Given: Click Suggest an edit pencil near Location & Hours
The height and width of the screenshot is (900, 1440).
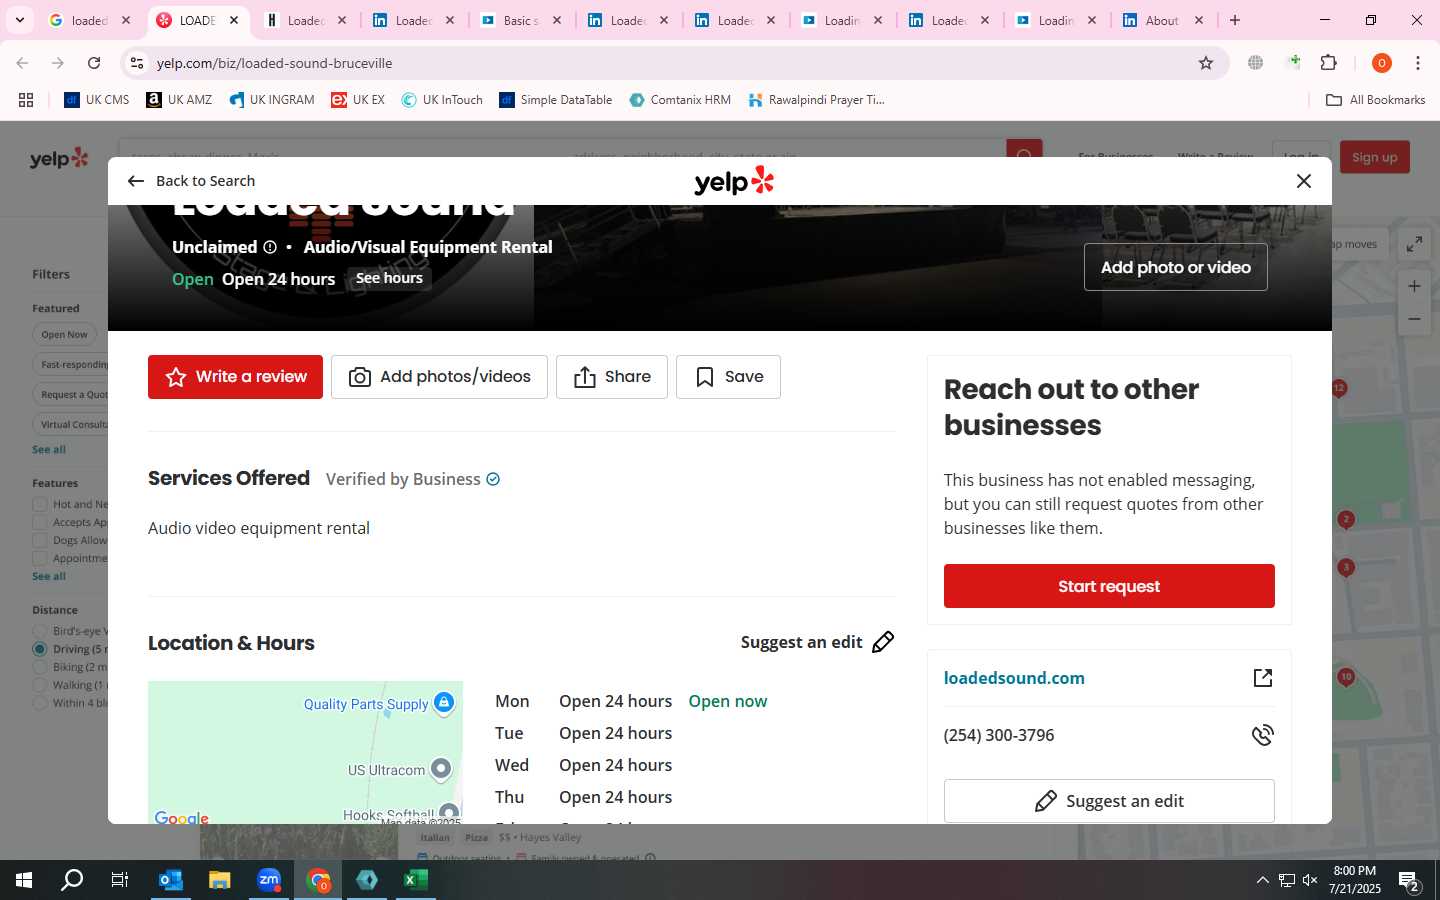Looking at the screenshot, I should point(883,642).
